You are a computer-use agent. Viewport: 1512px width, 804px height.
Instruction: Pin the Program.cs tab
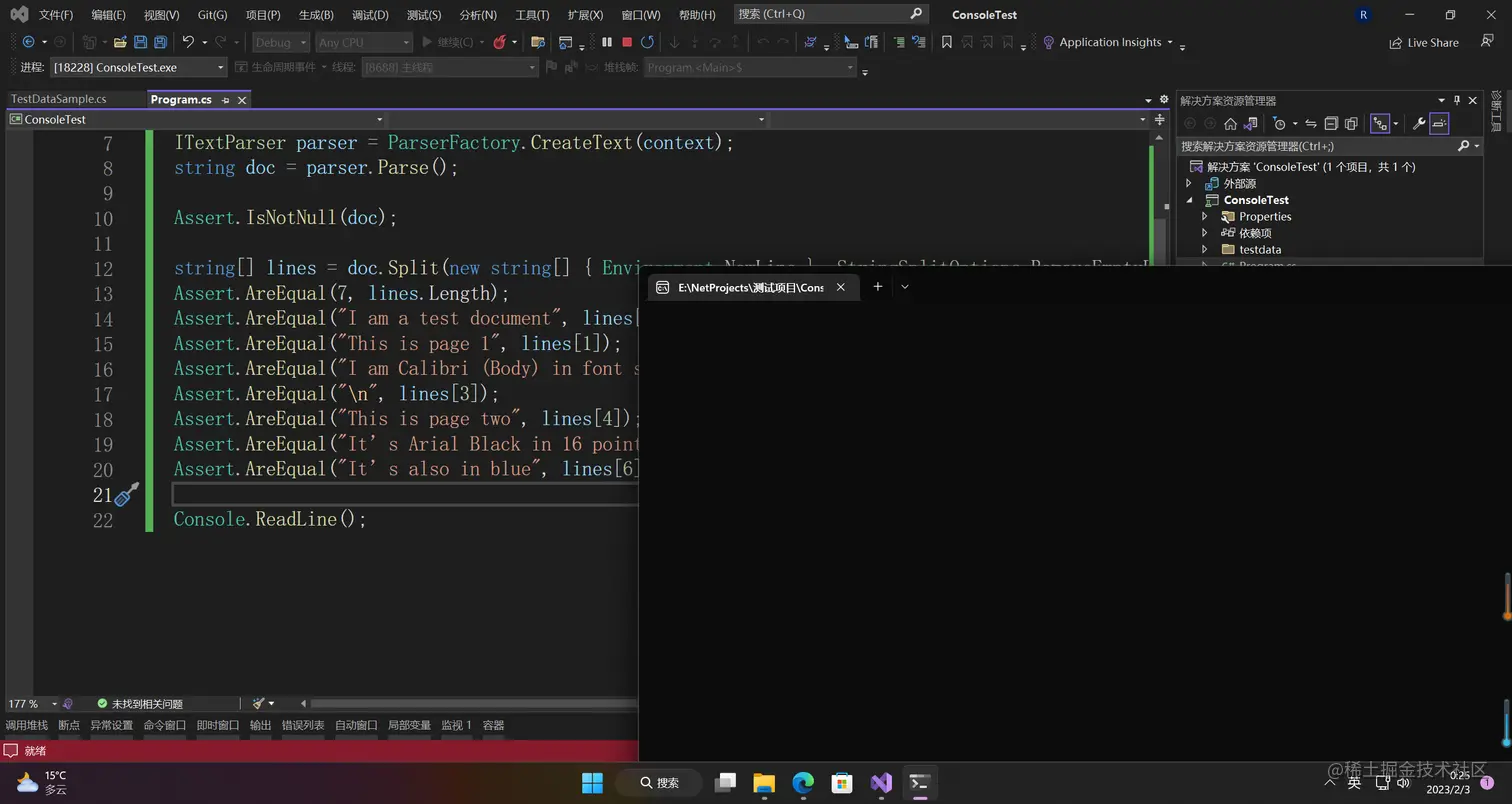tap(226, 100)
